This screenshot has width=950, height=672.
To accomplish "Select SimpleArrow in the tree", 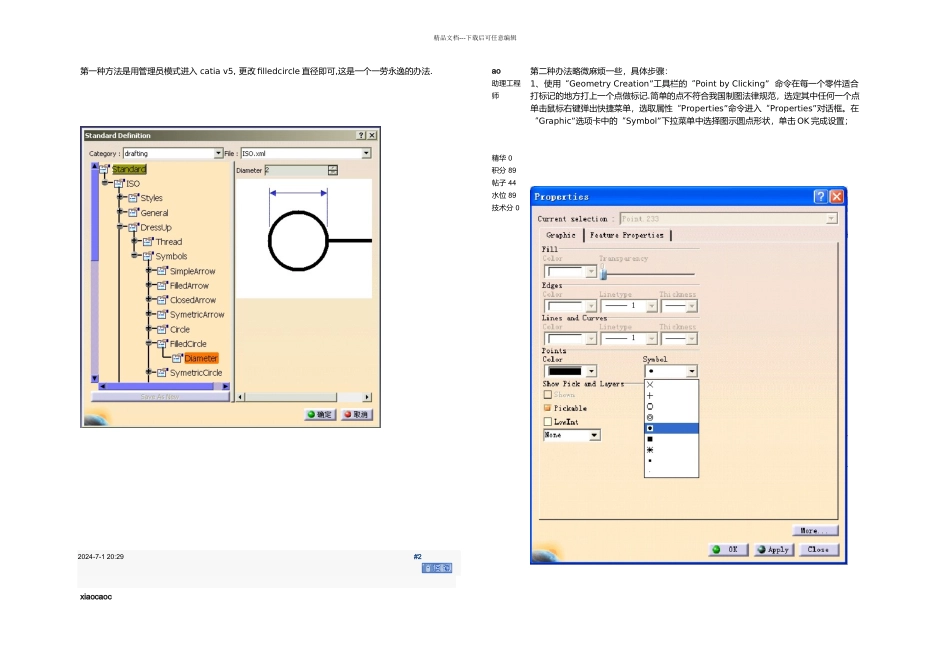I will click(192, 271).
